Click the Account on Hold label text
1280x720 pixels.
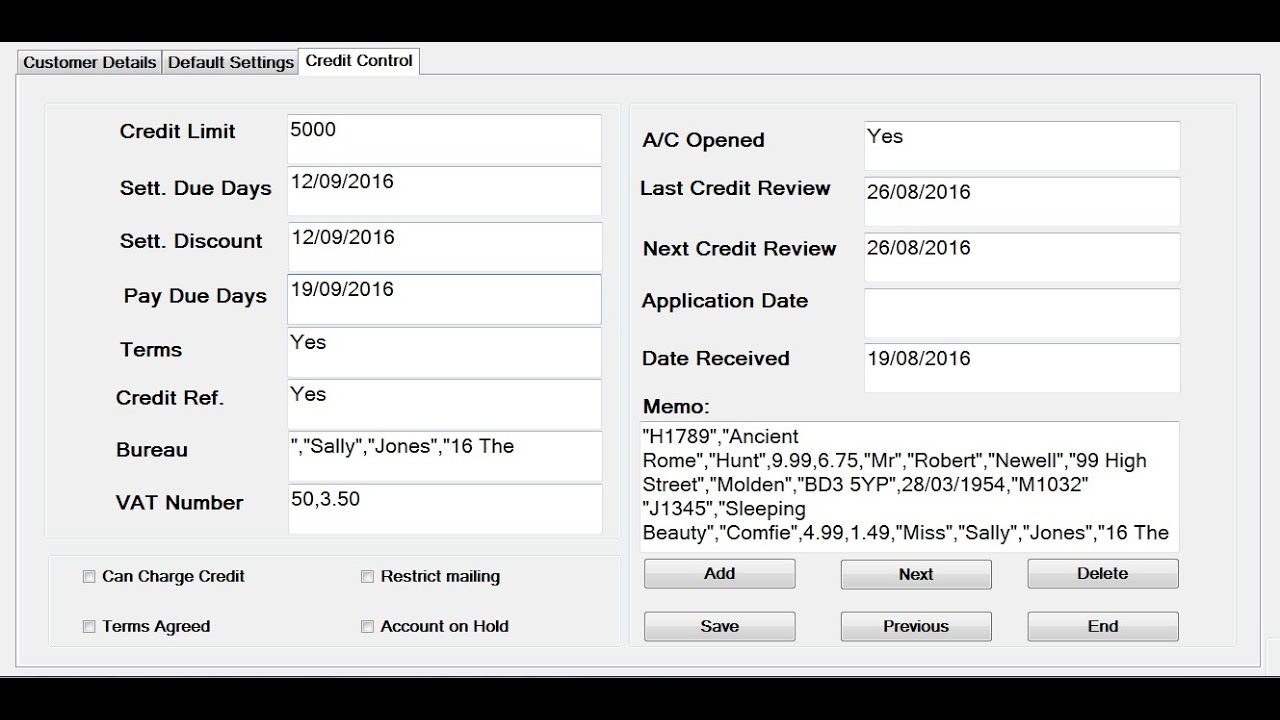coord(445,626)
